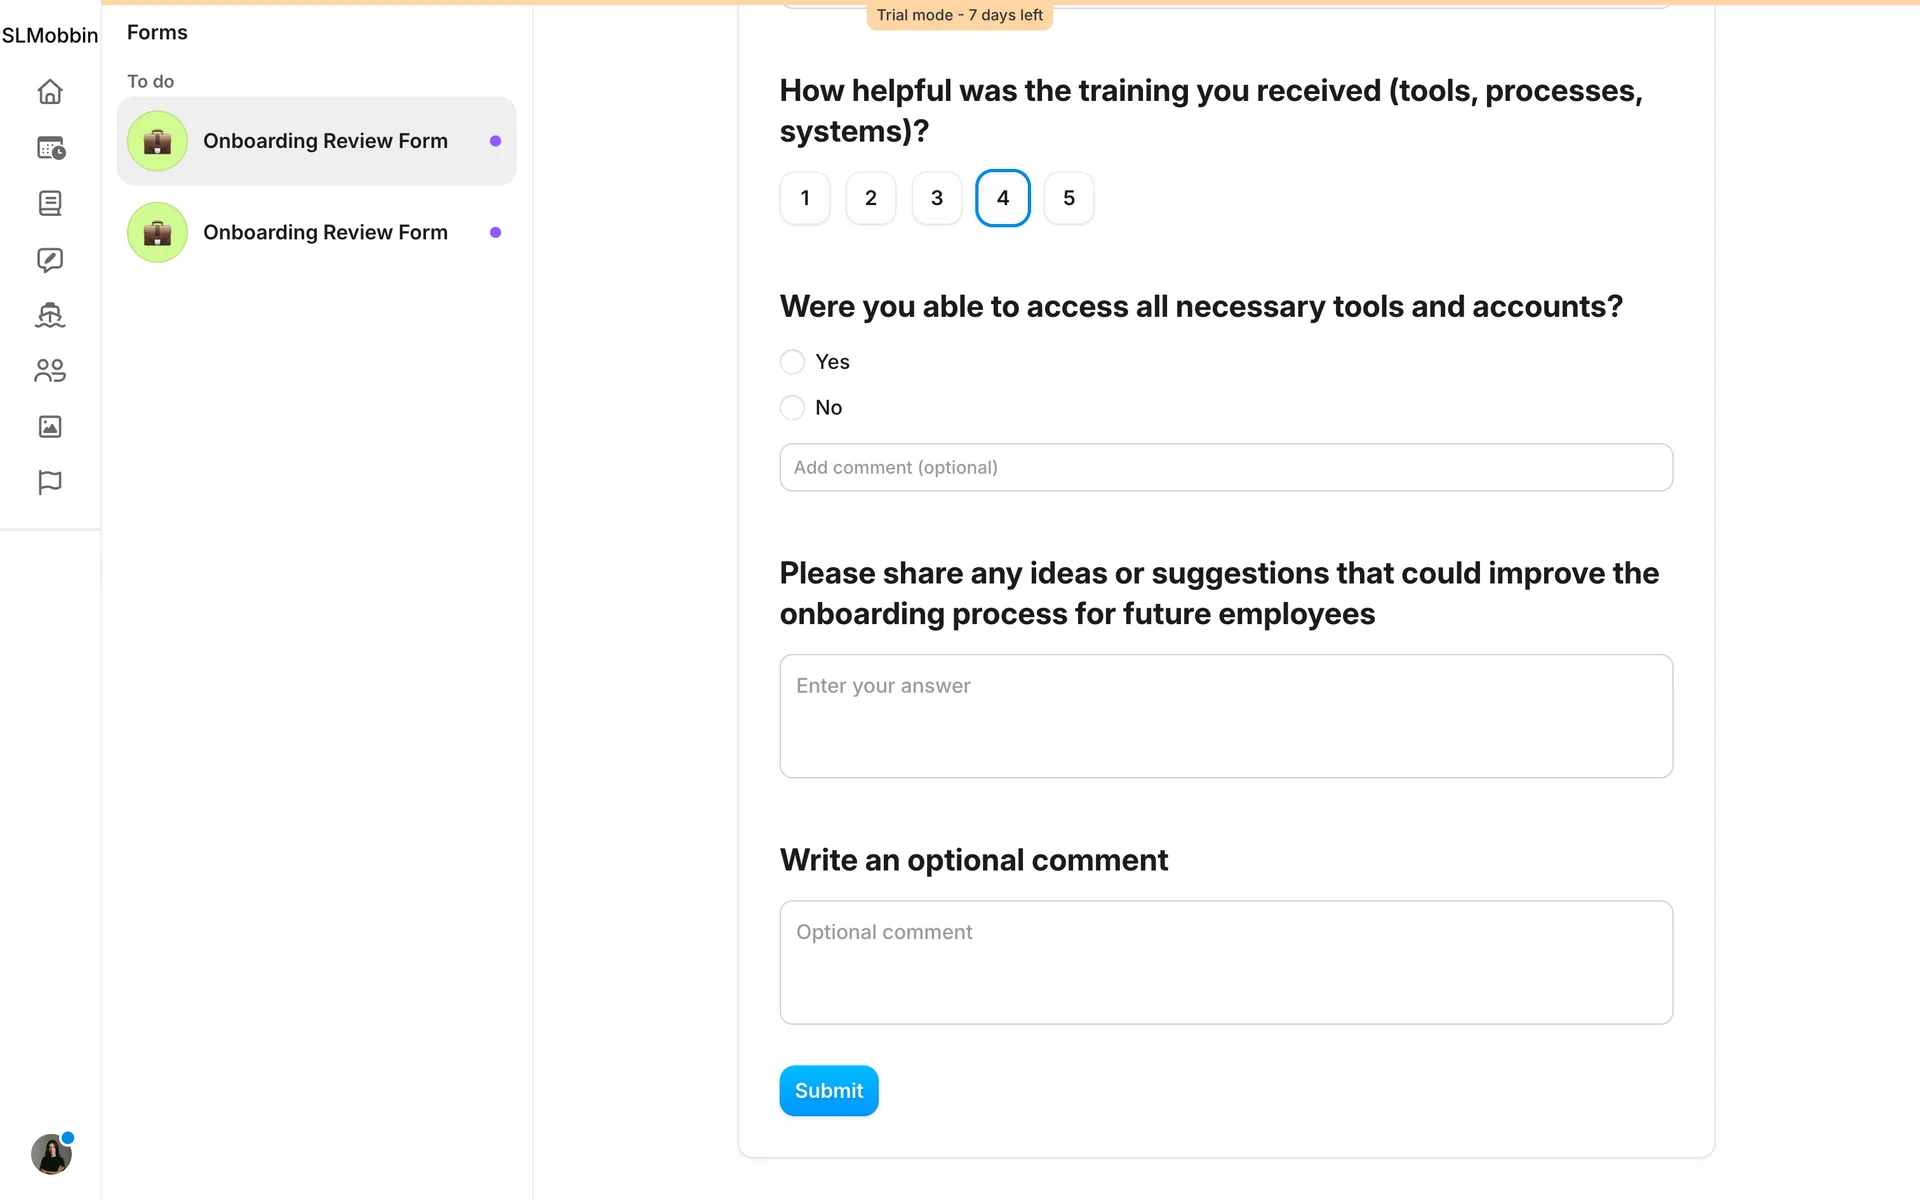Submit the onboarding review form
The image size is (1920, 1200).
pos(828,1090)
